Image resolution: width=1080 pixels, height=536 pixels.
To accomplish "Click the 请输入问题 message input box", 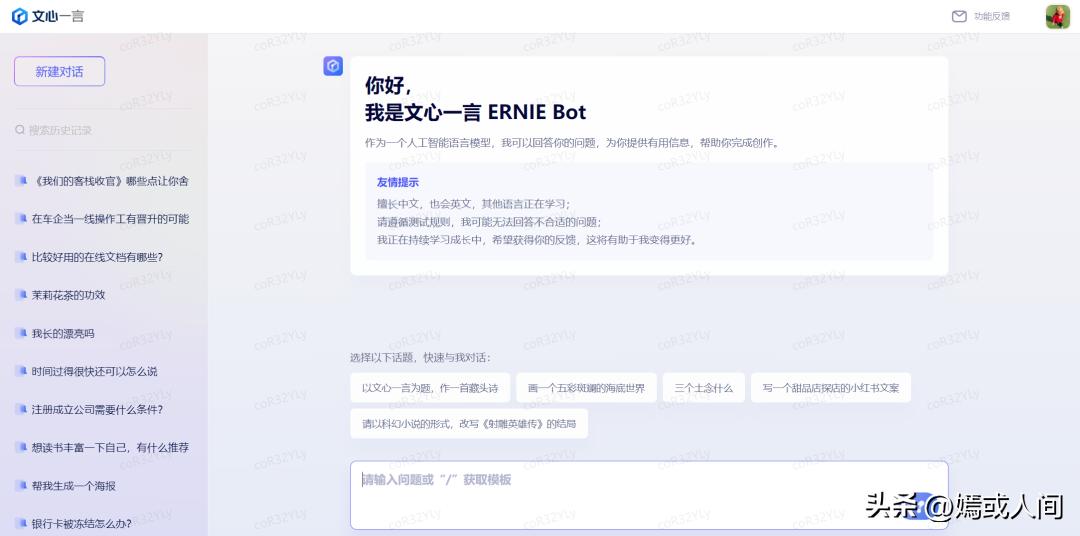I will (x=649, y=495).
